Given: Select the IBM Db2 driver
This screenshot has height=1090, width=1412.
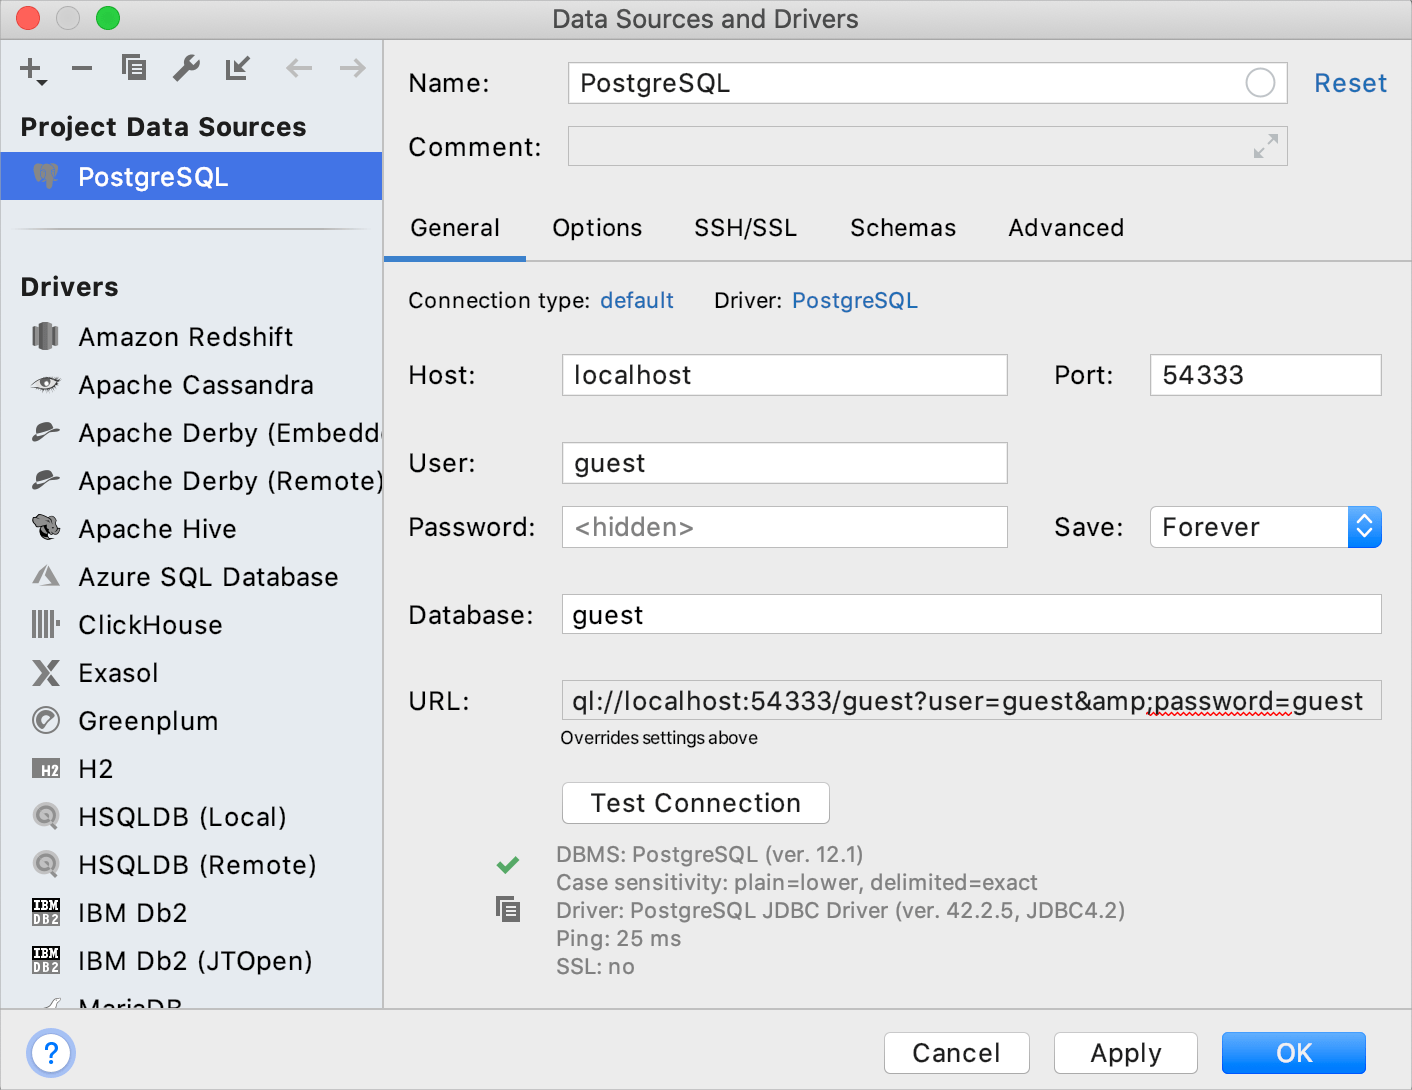Looking at the screenshot, I should (x=191, y=913).
